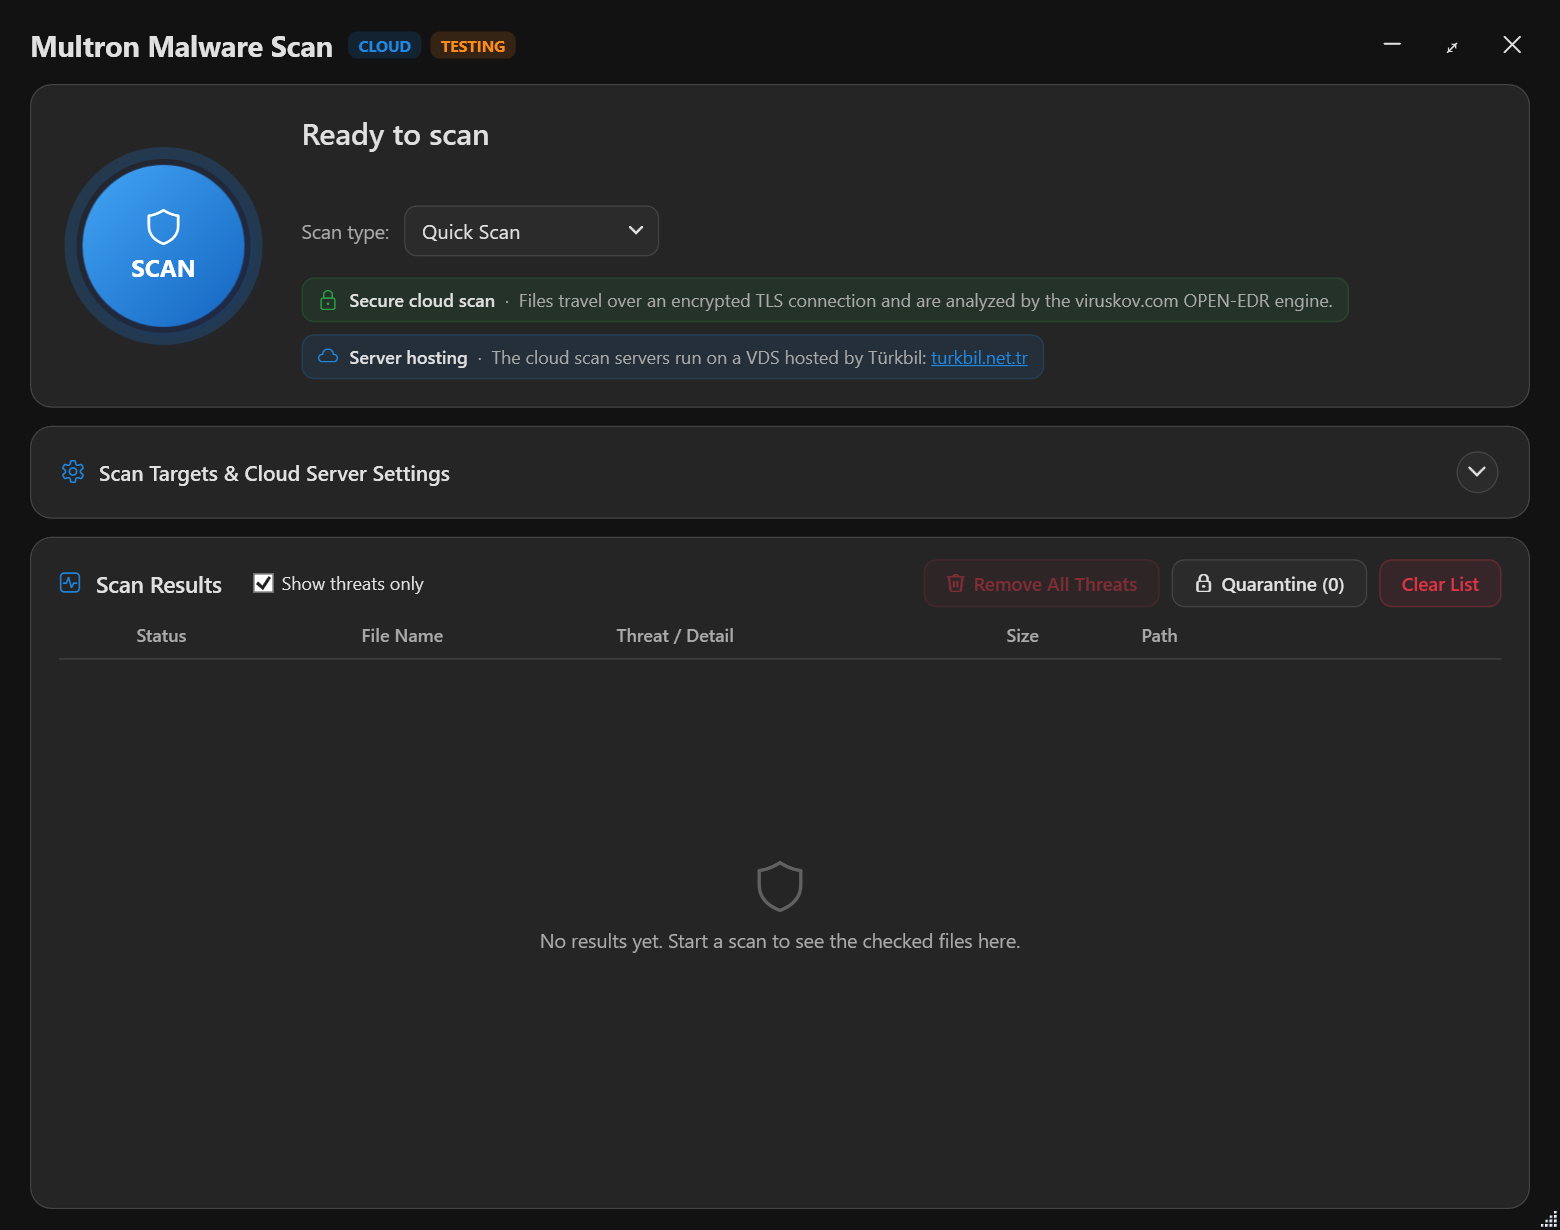Click the Threat / Detail column header

(x=675, y=636)
